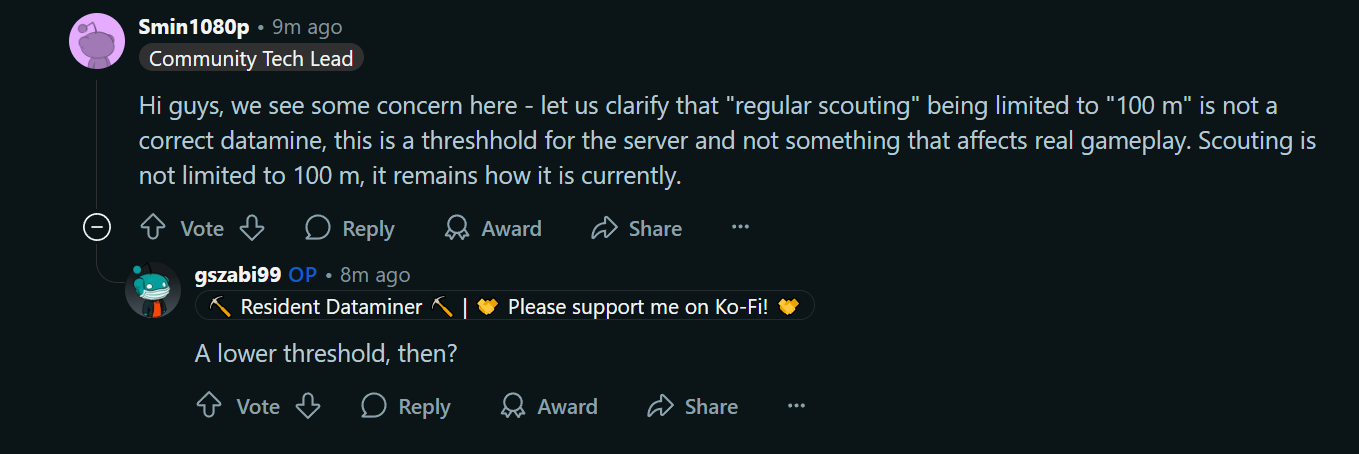Open more options on gszabi99's reply
This screenshot has width=1359, height=454.
[x=796, y=406]
